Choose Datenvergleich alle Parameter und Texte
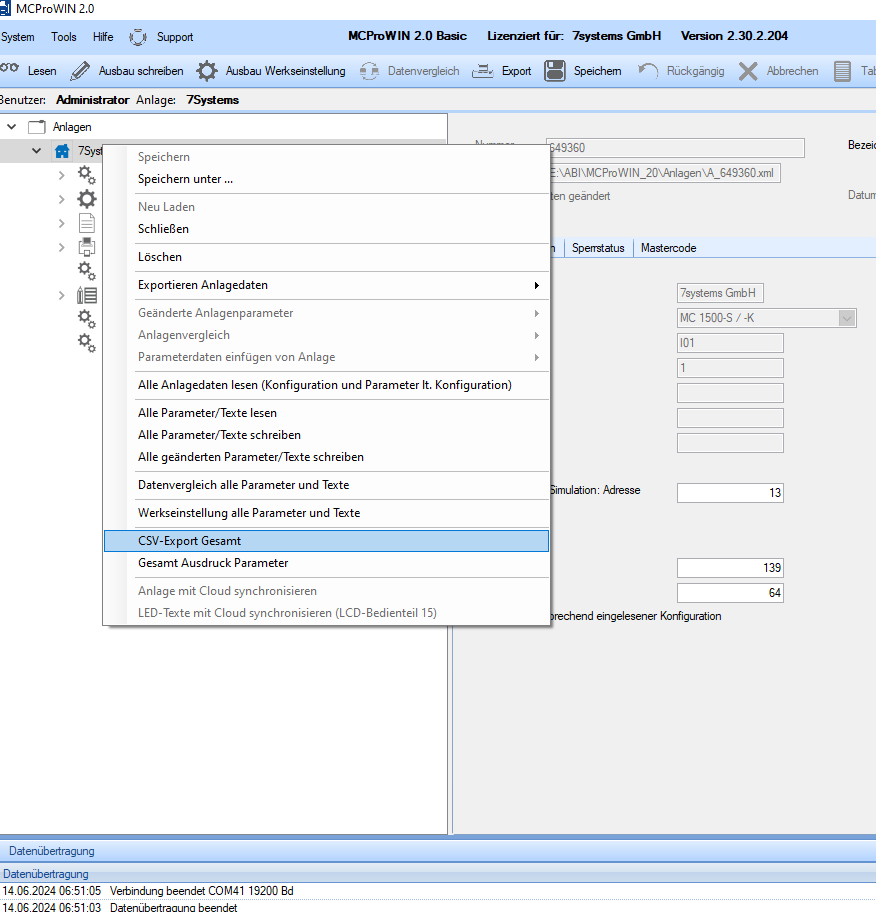This screenshot has width=876, height=912. (326, 485)
